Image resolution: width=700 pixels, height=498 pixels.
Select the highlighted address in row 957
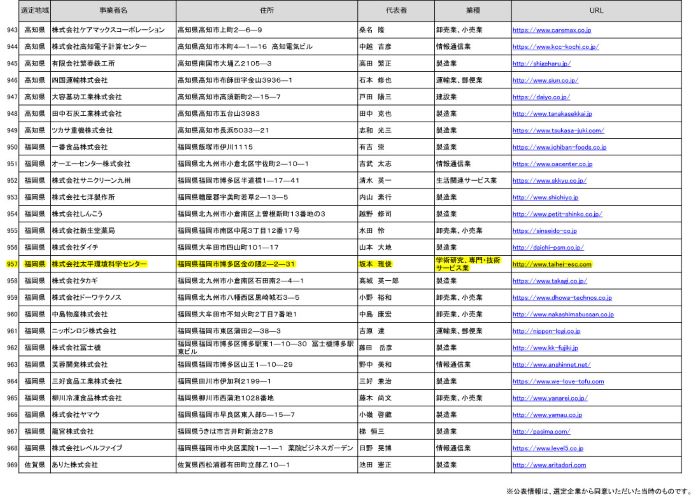tap(237, 264)
